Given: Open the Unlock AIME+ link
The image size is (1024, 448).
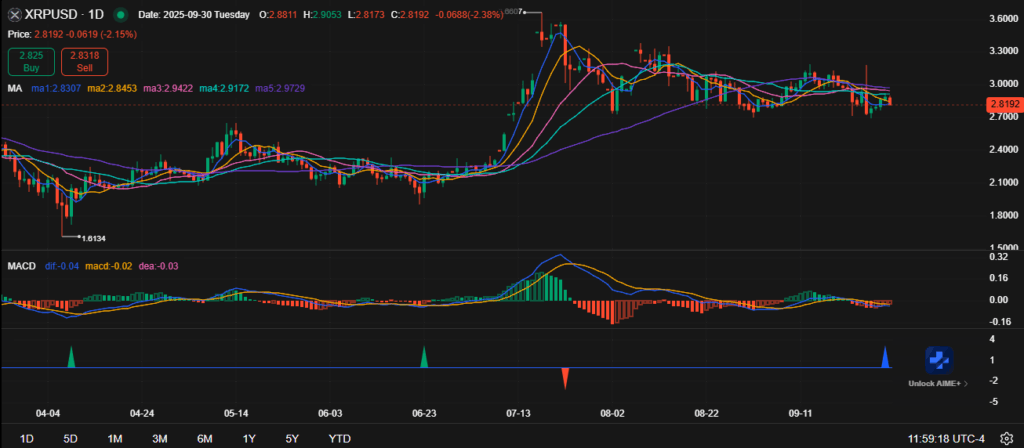Looking at the screenshot, I should (935, 383).
